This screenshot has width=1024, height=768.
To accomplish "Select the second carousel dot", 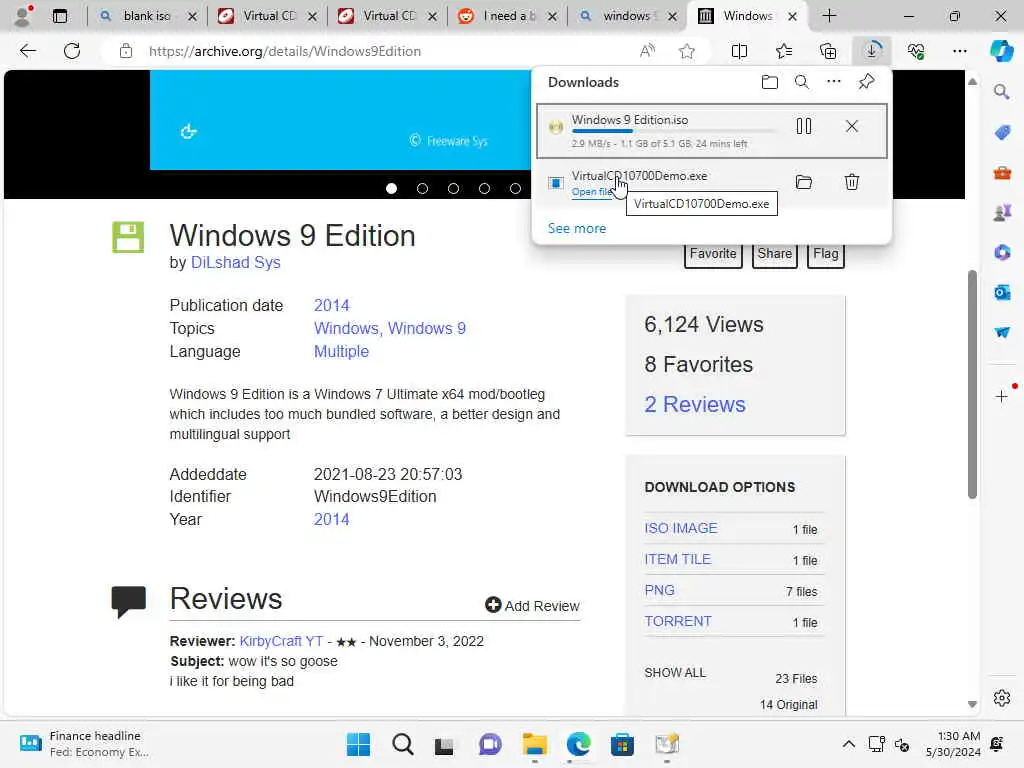I will tap(423, 189).
